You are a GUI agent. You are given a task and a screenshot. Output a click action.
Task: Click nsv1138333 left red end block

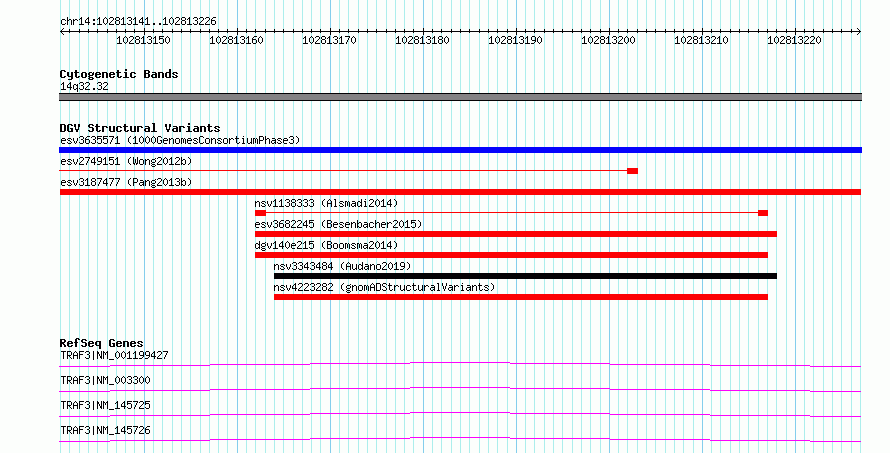(261, 213)
